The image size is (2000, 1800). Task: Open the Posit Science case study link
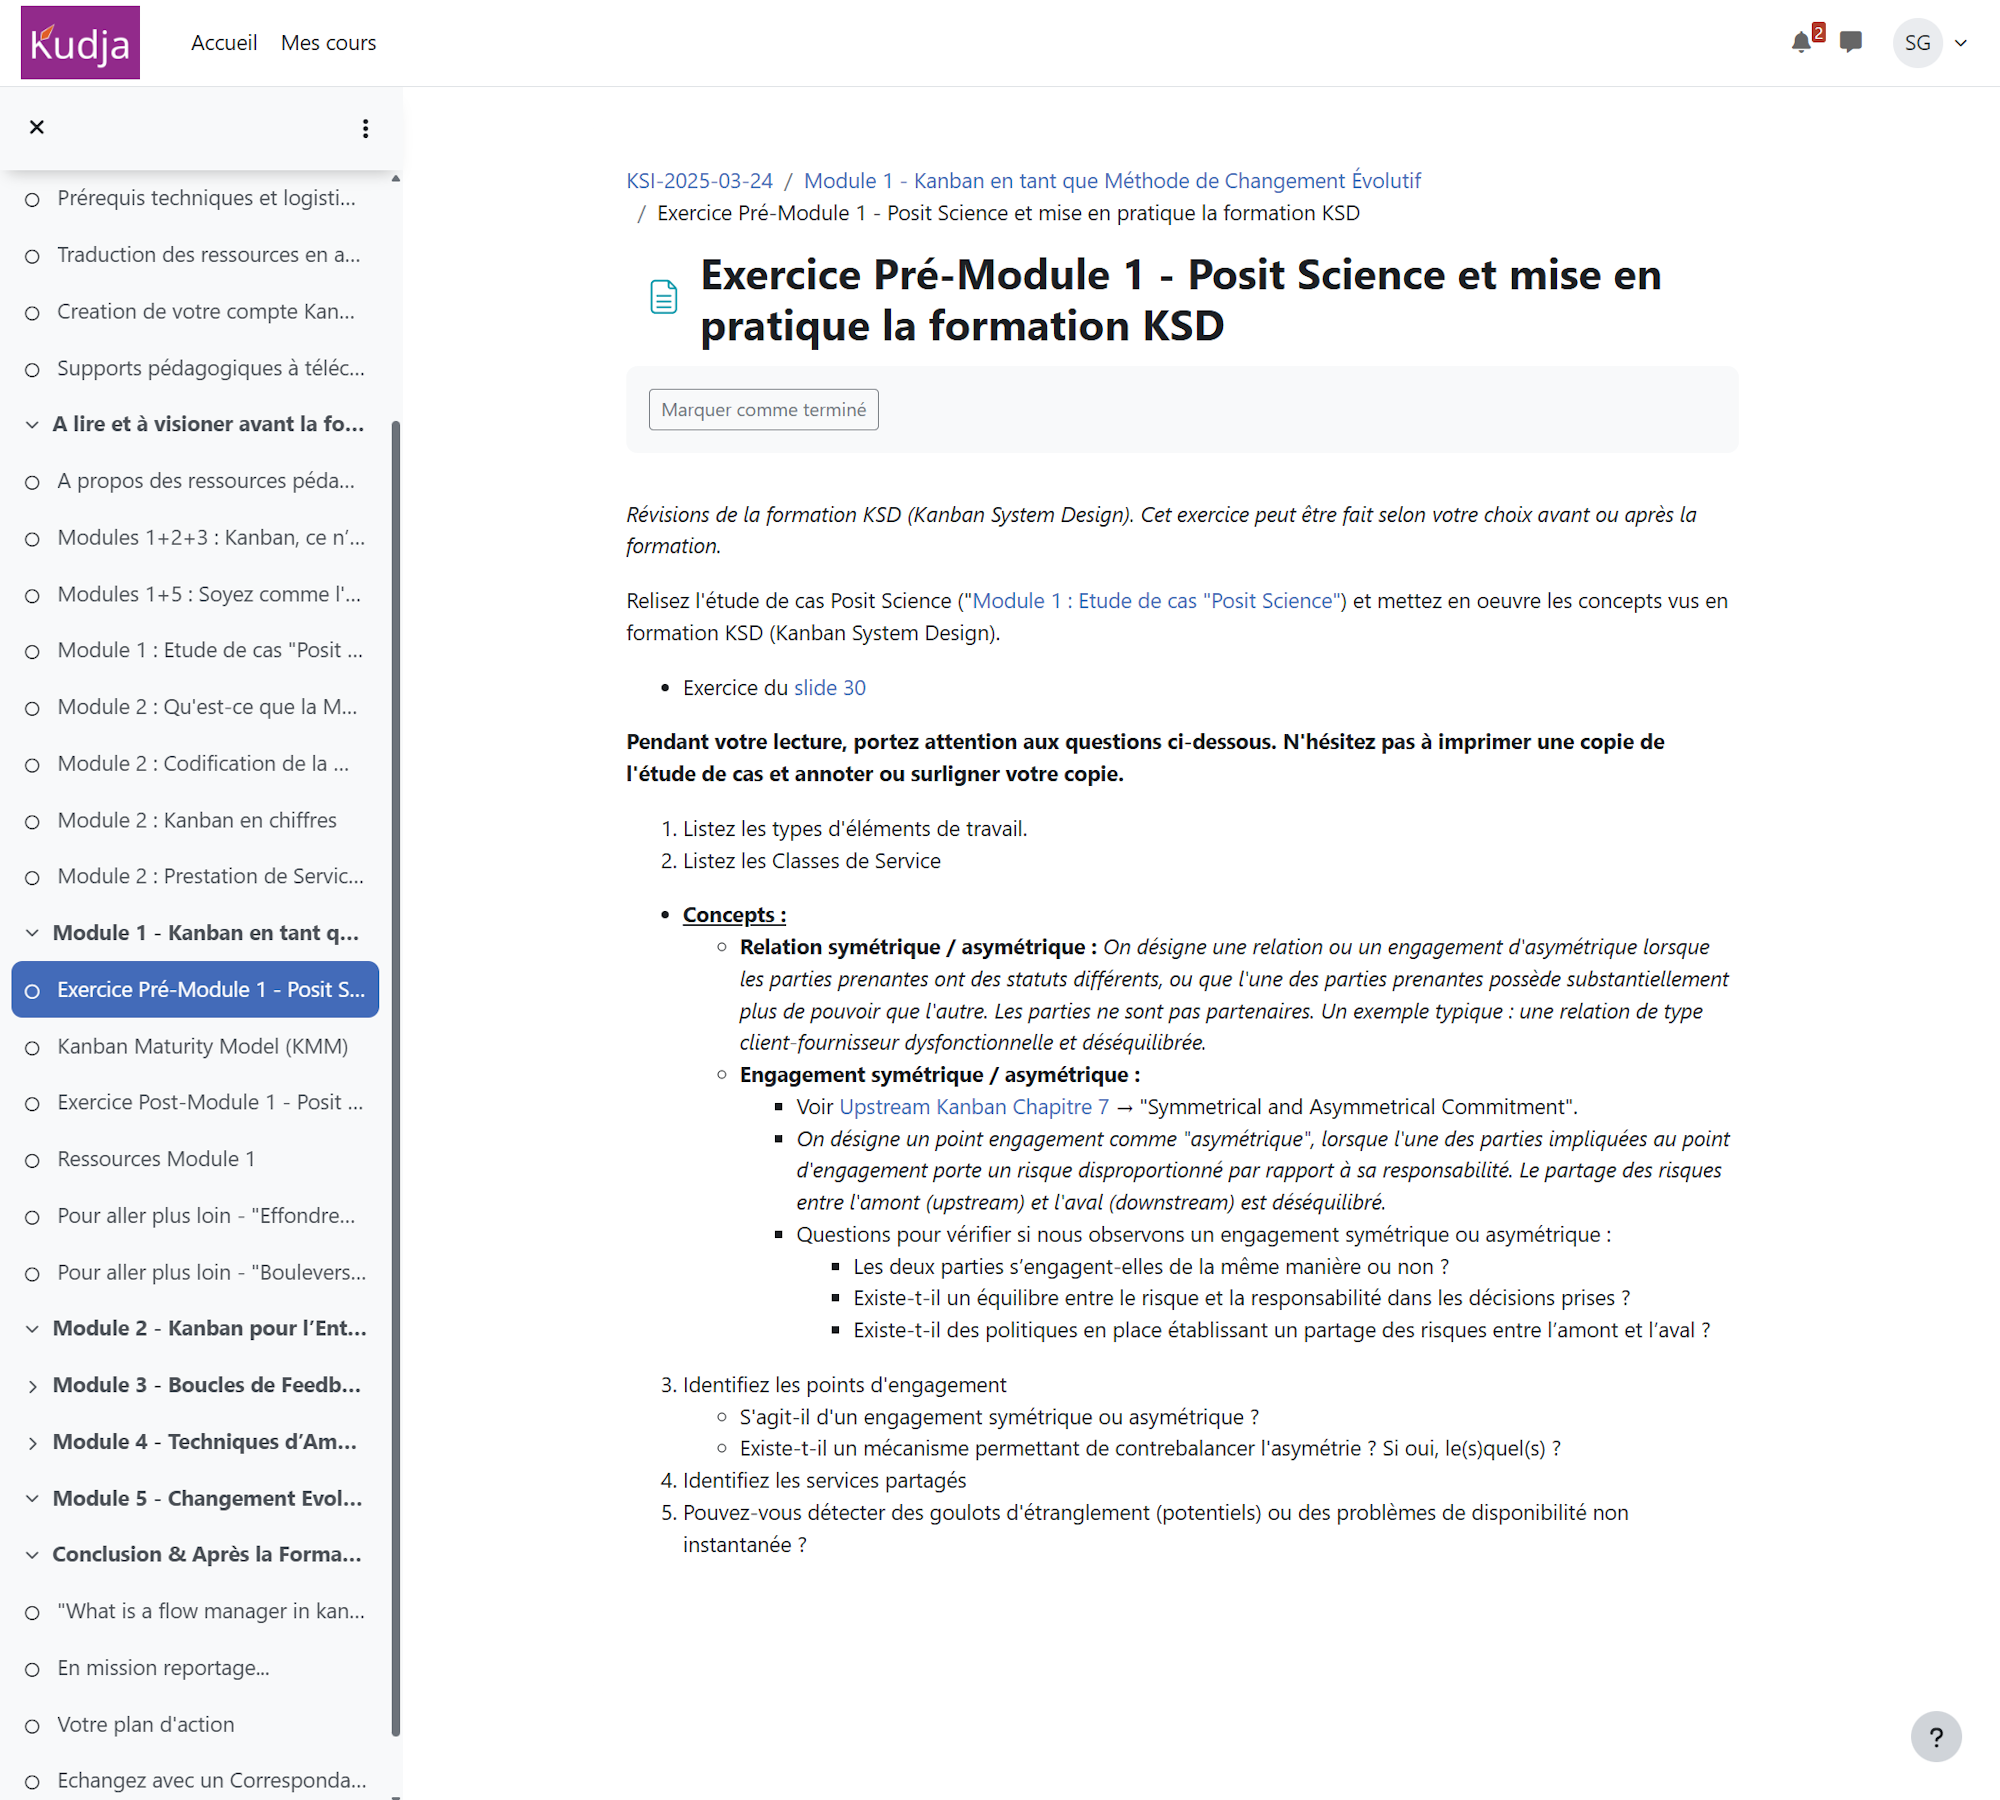[1156, 601]
